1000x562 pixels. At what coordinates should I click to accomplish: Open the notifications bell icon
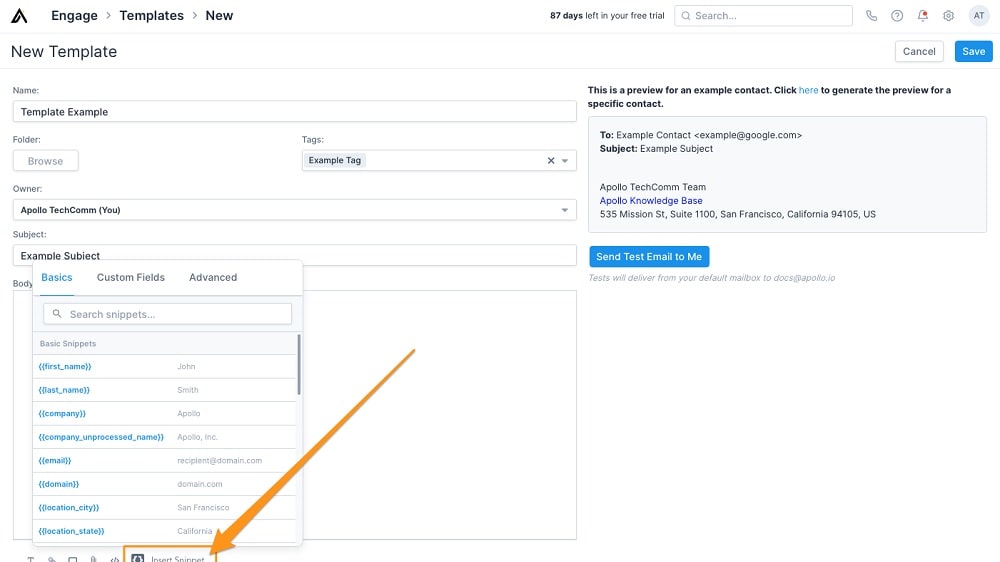[922, 16]
